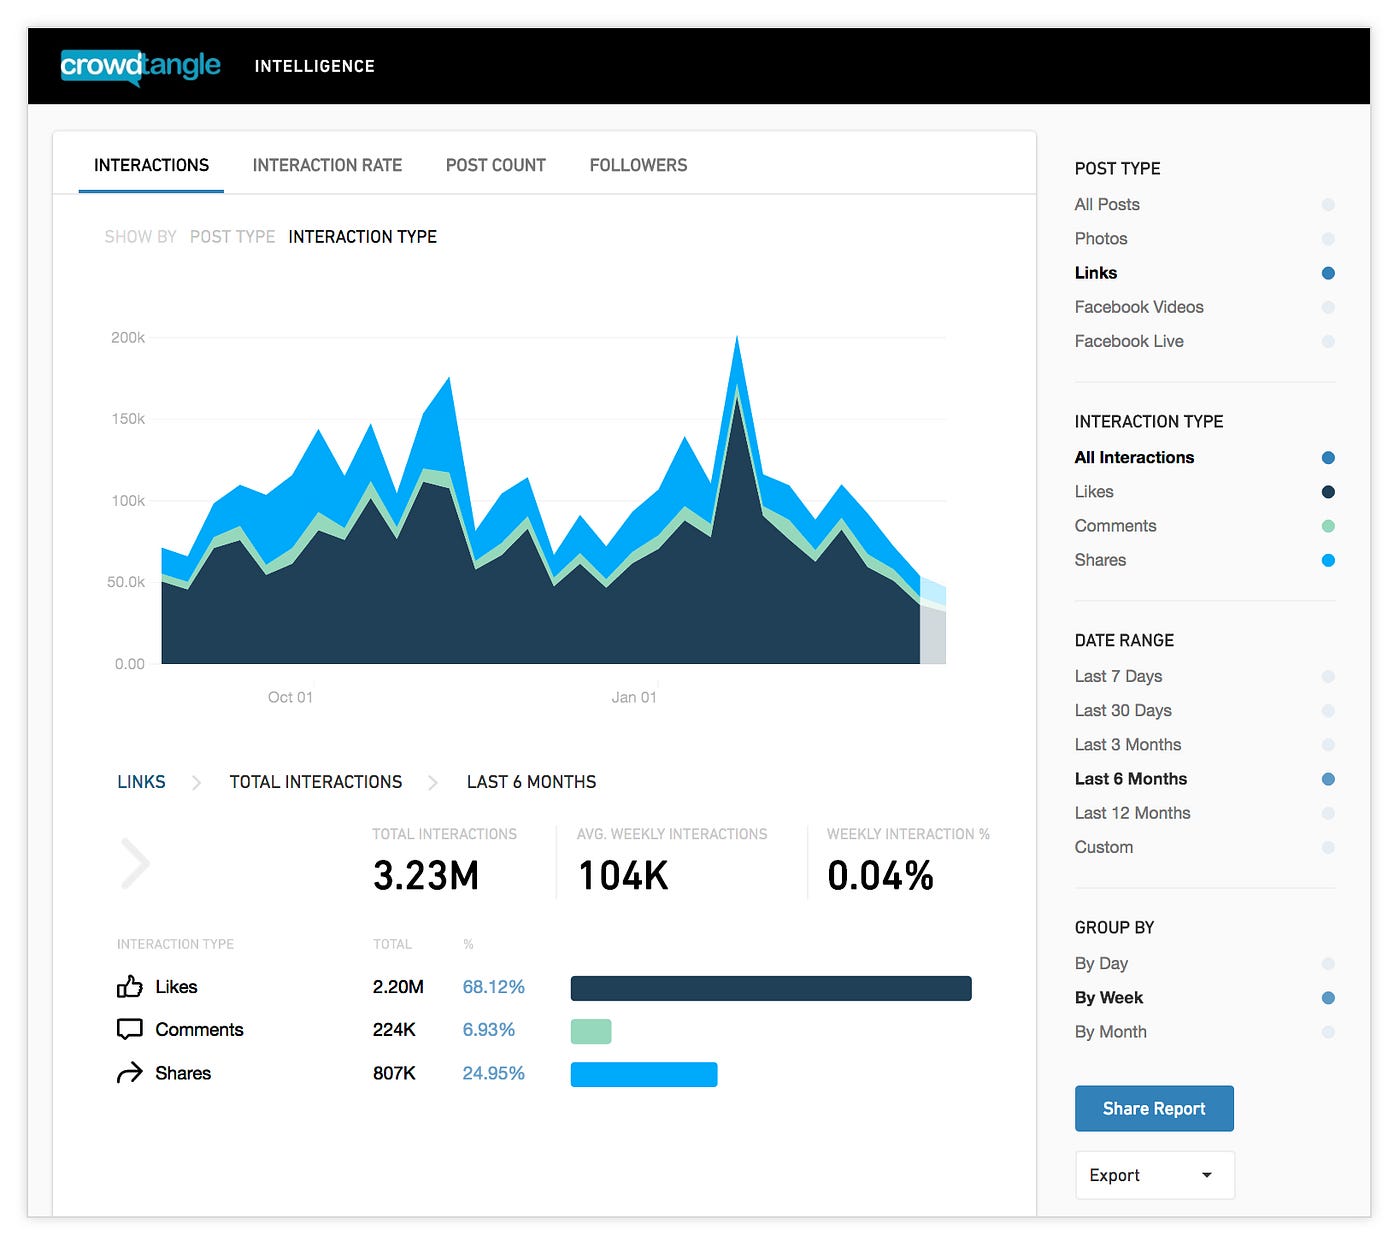Image resolution: width=1400 pixels, height=1241 pixels.
Task: Click the dark navy Likes color dot
Action: [x=1328, y=492]
